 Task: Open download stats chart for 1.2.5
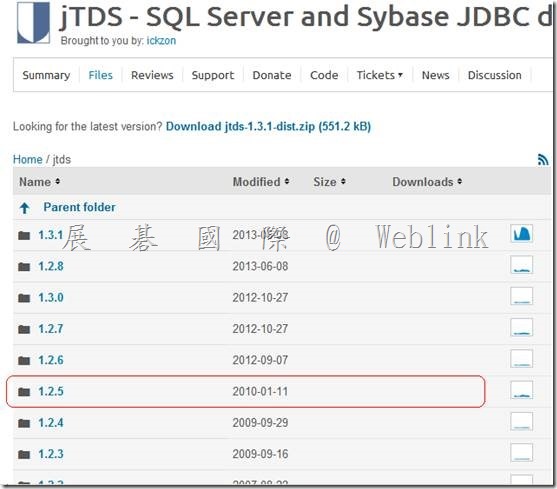tap(521, 390)
